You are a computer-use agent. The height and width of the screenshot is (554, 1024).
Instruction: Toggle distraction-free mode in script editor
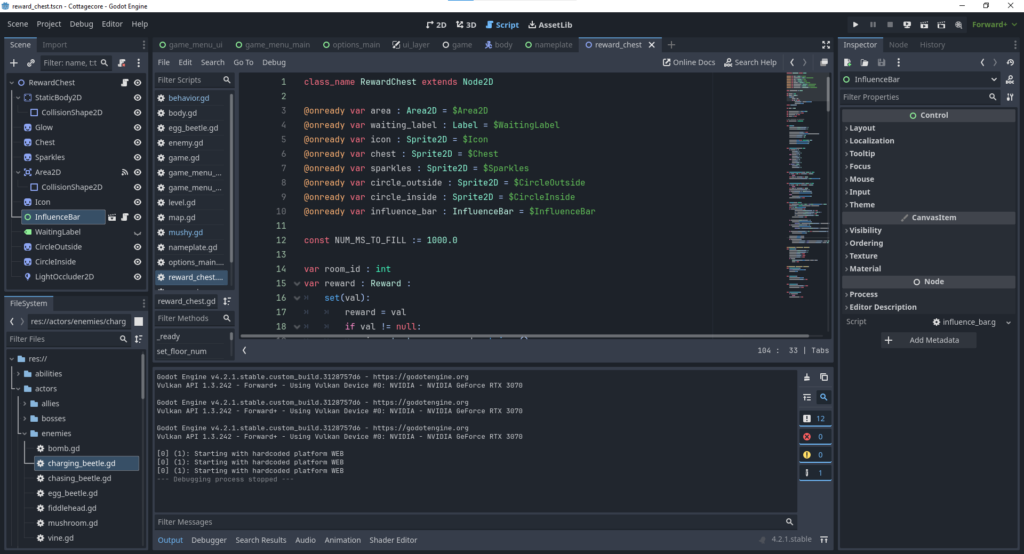(x=825, y=44)
